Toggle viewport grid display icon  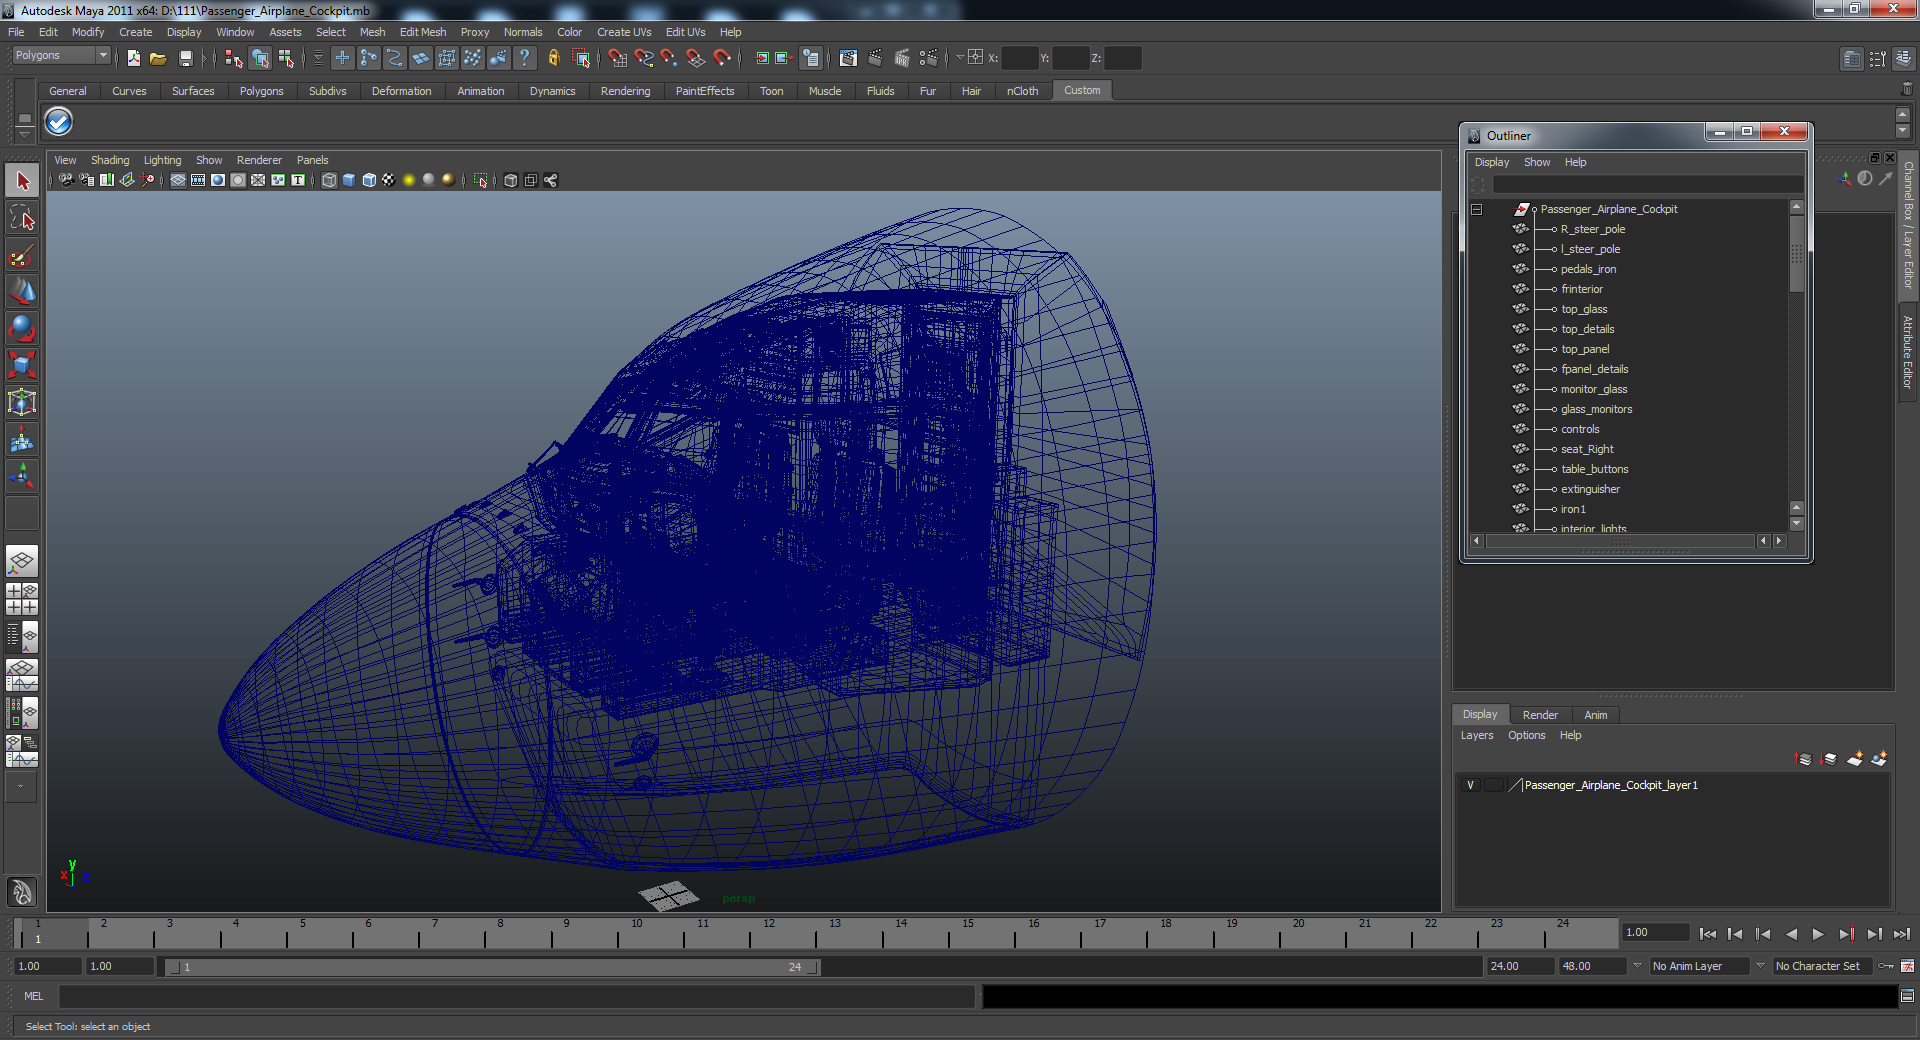coord(178,180)
